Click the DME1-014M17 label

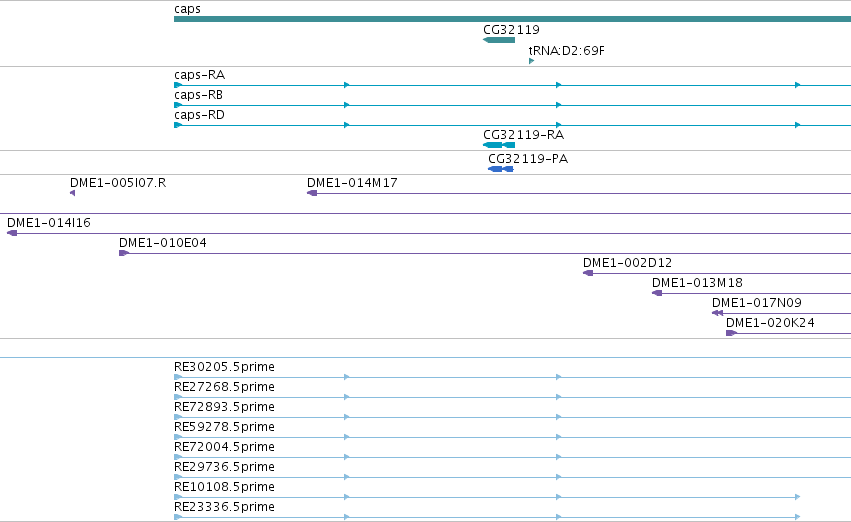coord(352,183)
